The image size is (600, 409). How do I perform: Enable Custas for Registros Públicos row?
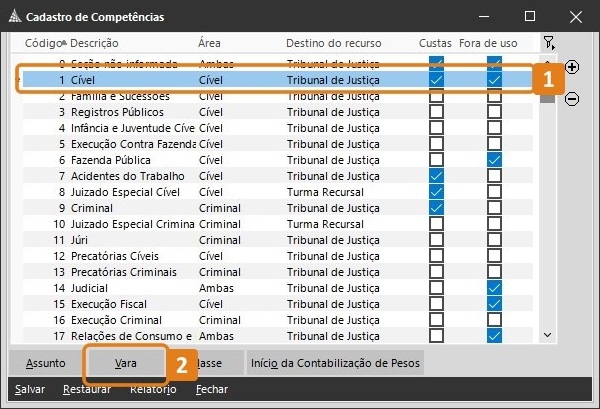click(x=436, y=112)
